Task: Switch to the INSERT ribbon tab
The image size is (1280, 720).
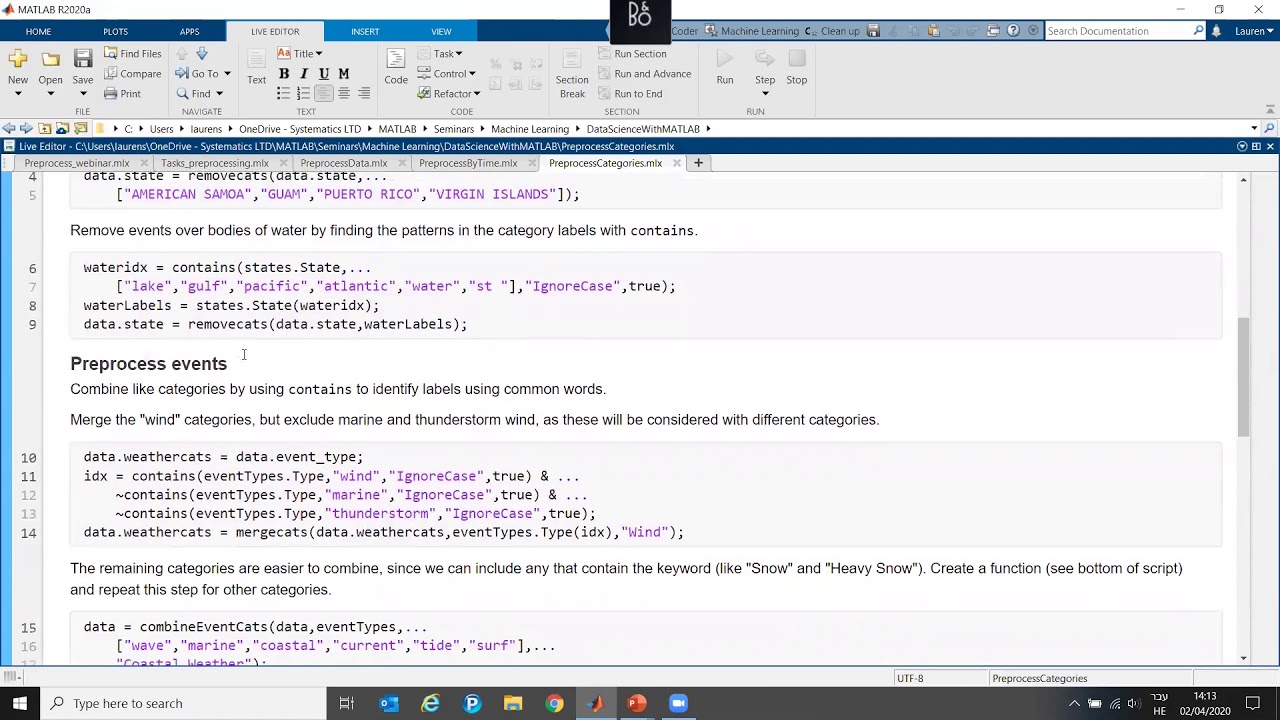Action: [365, 31]
